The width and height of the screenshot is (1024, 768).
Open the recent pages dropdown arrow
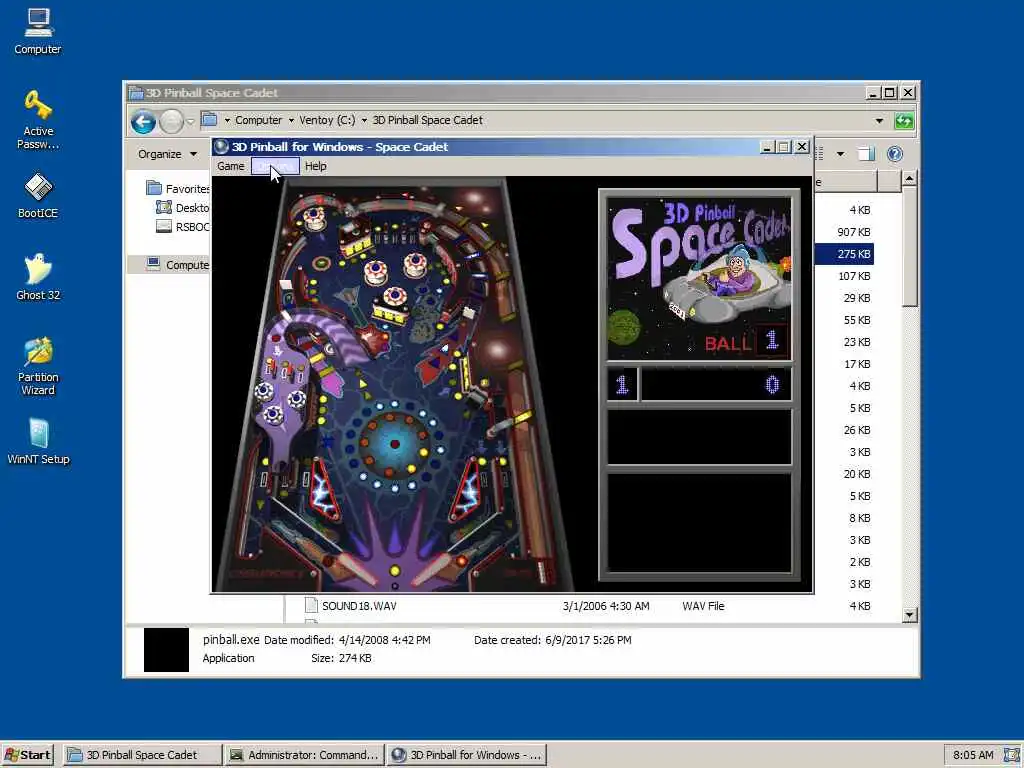coord(191,121)
